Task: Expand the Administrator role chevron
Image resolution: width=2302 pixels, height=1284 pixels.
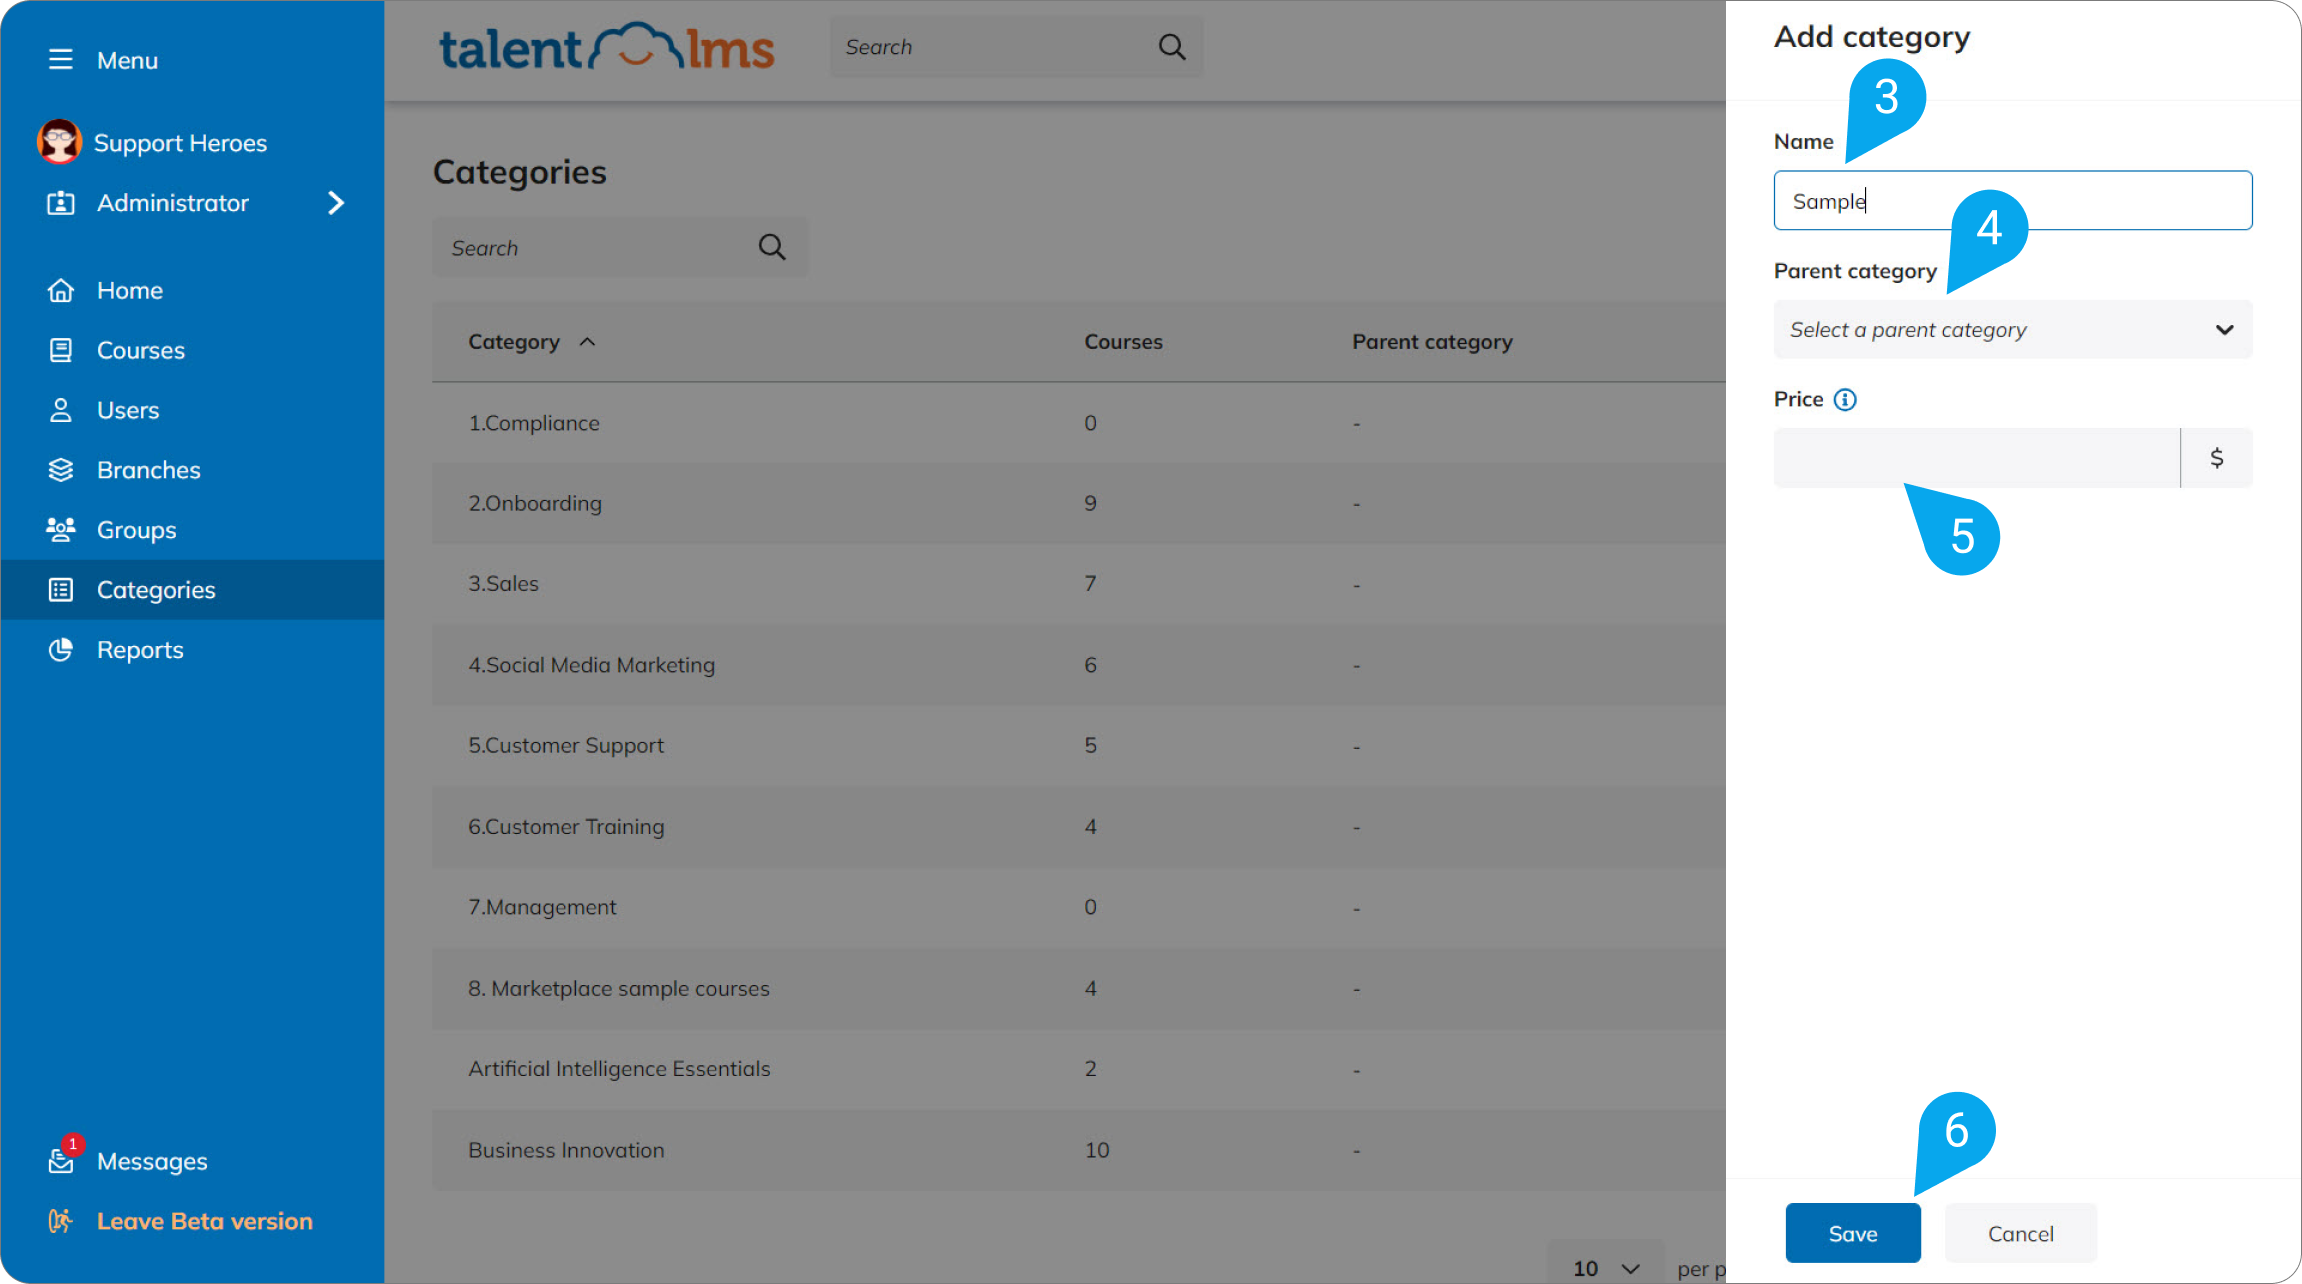Action: [336, 203]
